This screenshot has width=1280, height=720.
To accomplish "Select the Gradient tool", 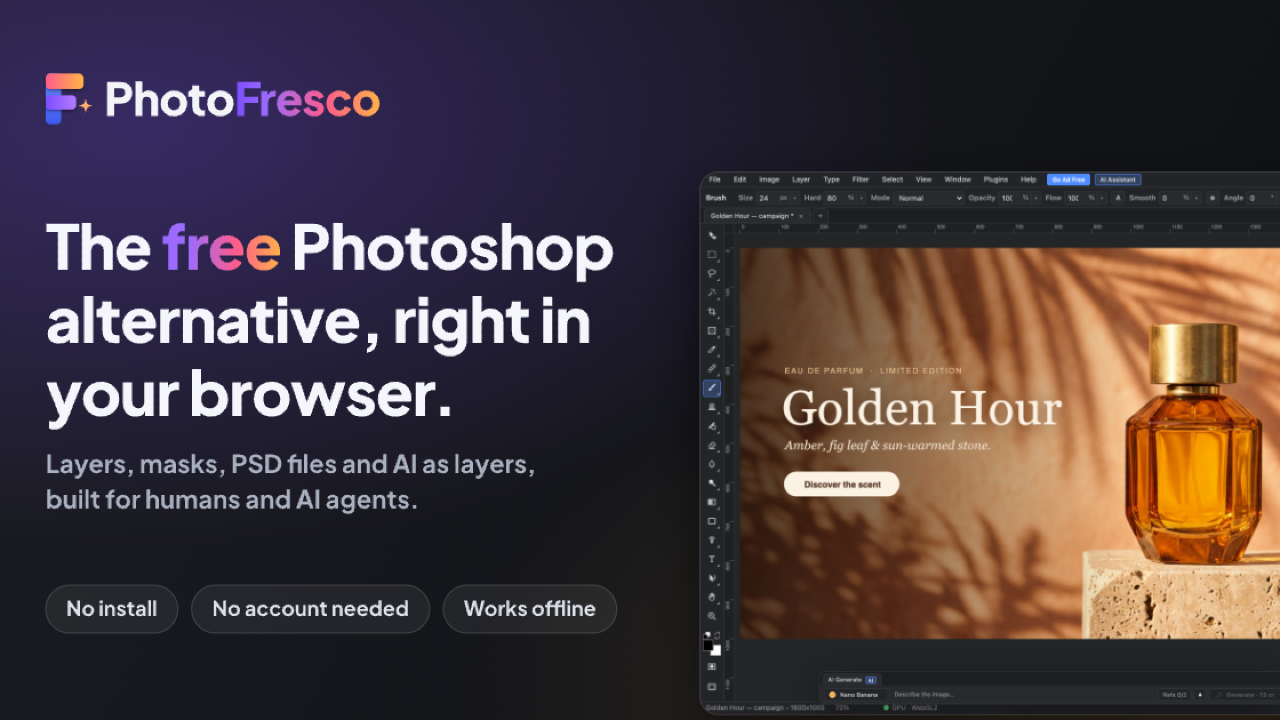I will click(x=712, y=502).
